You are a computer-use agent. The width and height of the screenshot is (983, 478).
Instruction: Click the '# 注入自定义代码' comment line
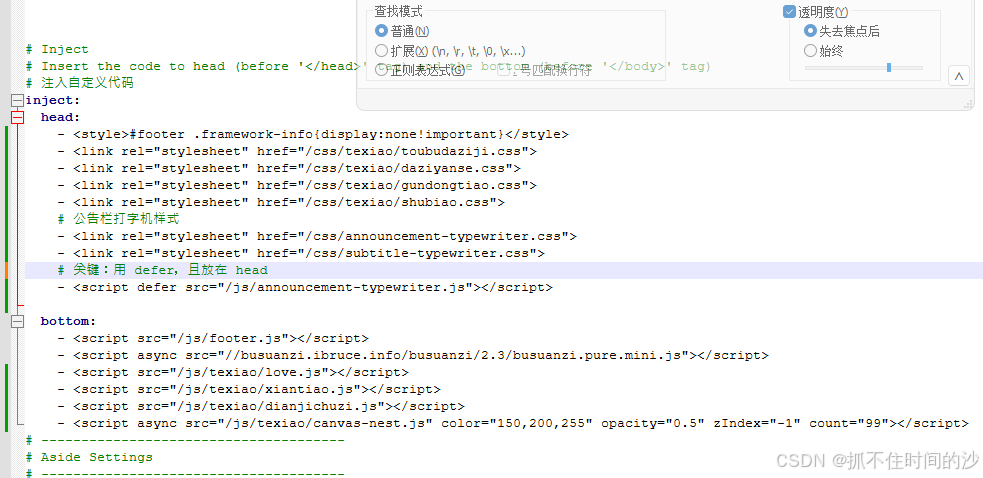[80, 83]
